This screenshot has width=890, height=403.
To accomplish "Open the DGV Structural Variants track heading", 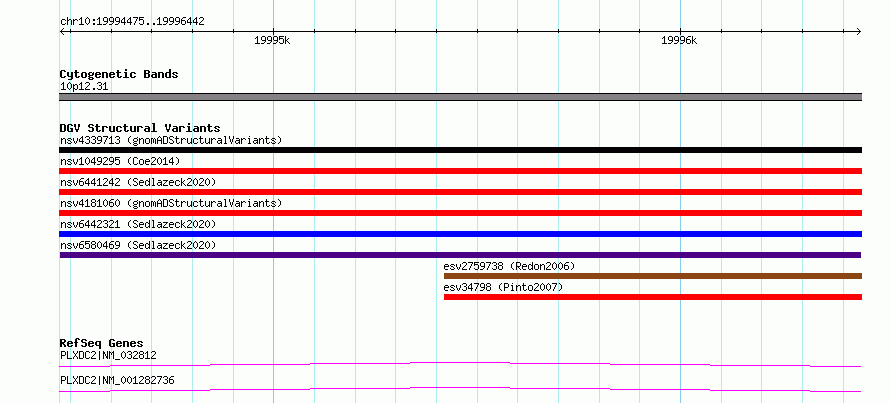I will pyautogui.click(x=140, y=128).
